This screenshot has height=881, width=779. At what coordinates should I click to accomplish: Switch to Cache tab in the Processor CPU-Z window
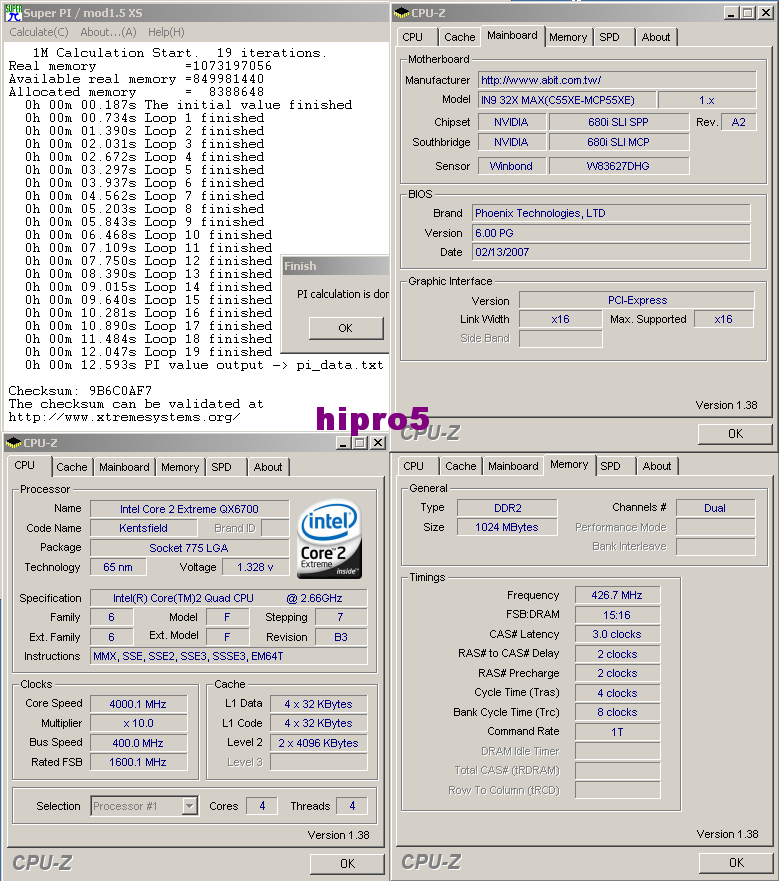72,467
